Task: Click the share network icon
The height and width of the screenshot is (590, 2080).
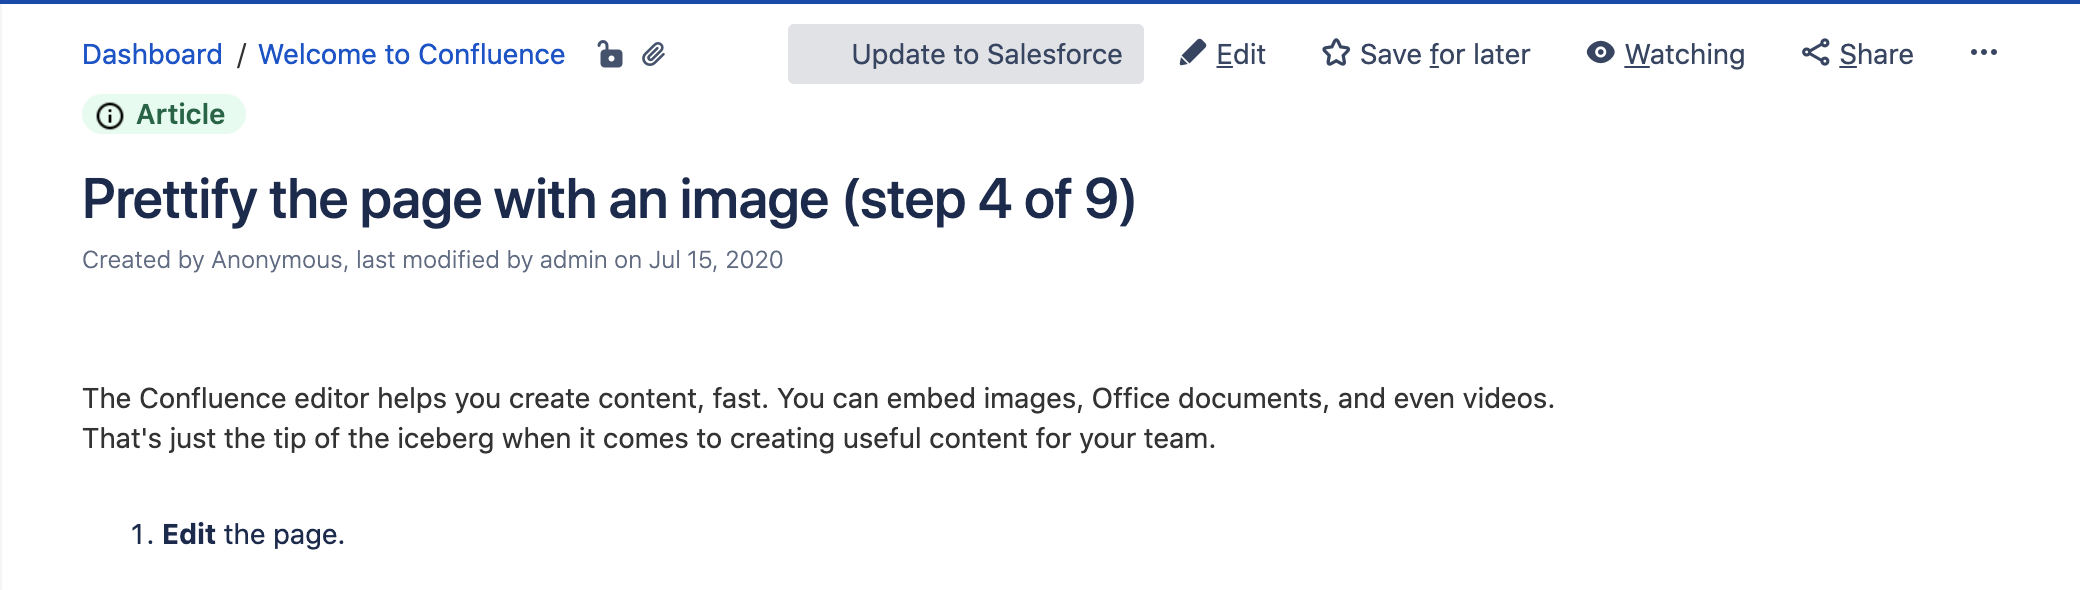Action: (x=1815, y=53)
